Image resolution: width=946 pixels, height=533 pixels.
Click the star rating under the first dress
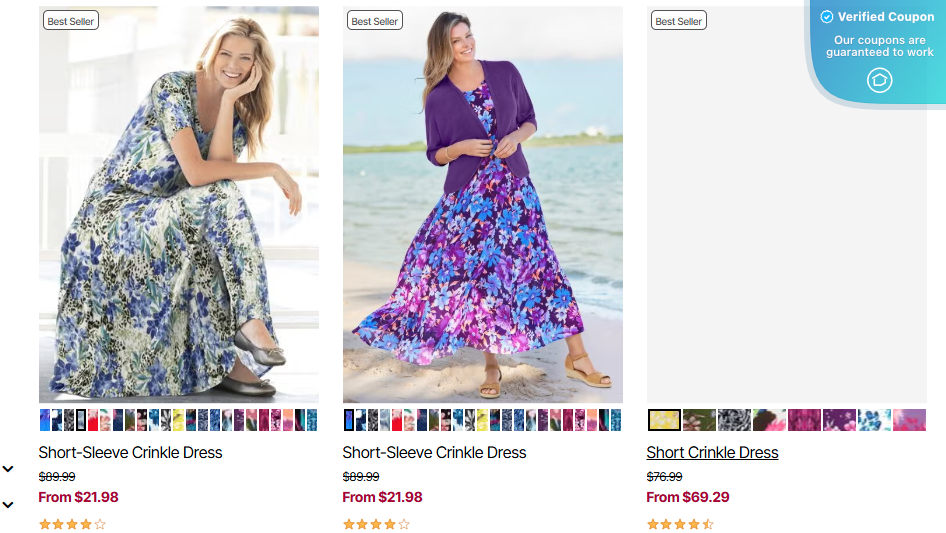(72, 524)
